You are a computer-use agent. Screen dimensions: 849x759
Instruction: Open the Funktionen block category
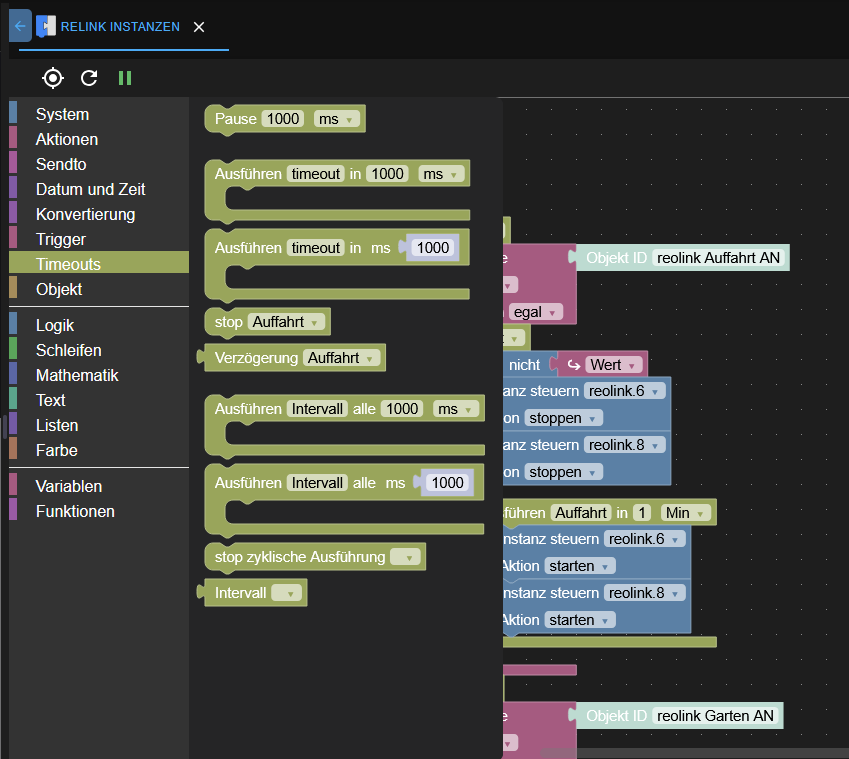[x=75, y=511]
